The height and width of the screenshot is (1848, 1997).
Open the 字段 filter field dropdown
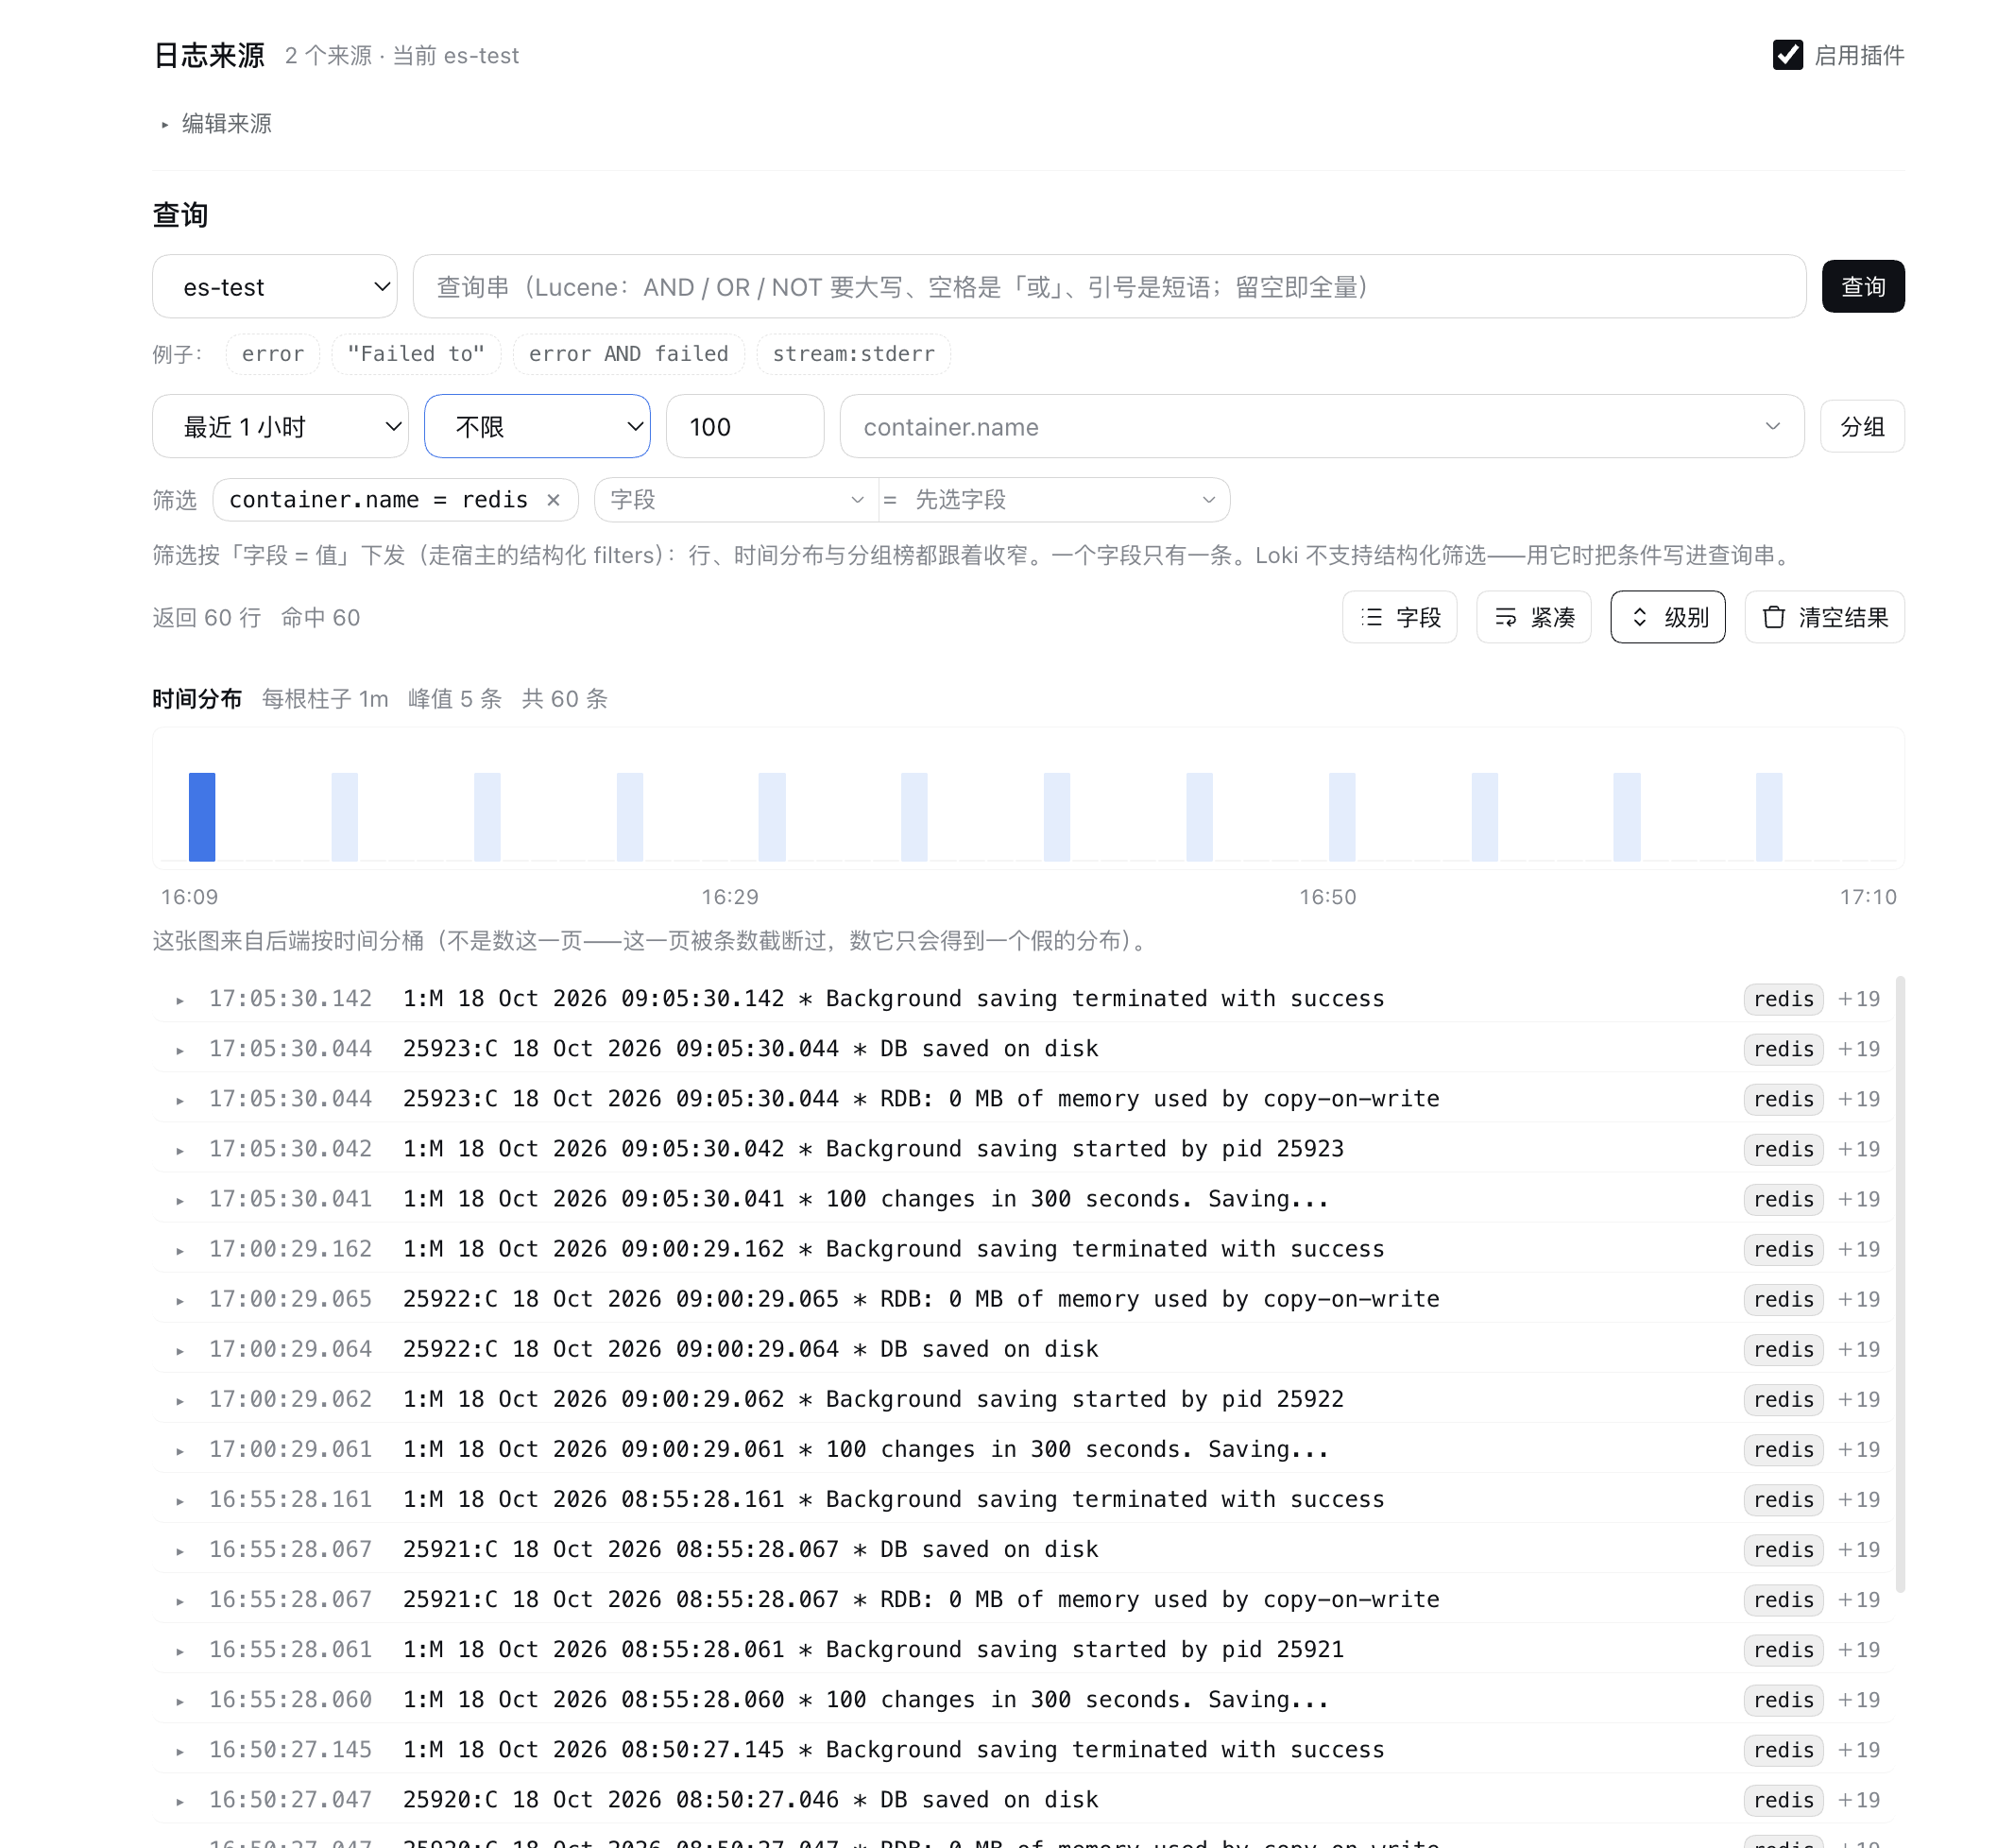[x=736, y=500]
